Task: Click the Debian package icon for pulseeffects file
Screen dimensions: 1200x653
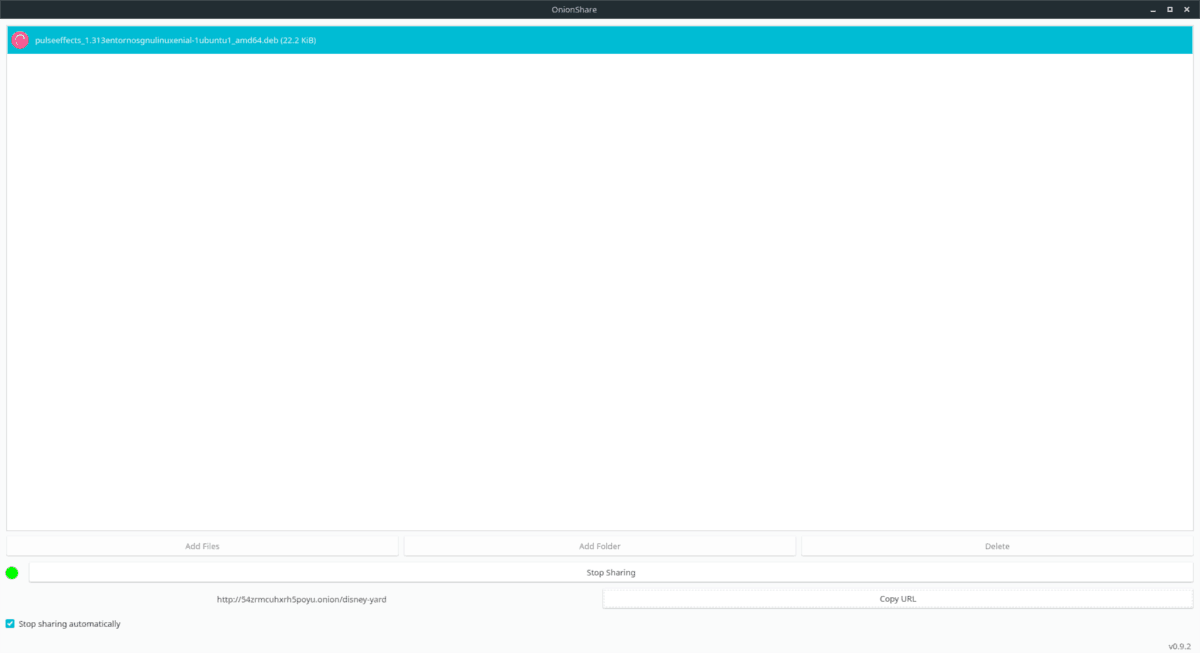Action: coord(20,40)
